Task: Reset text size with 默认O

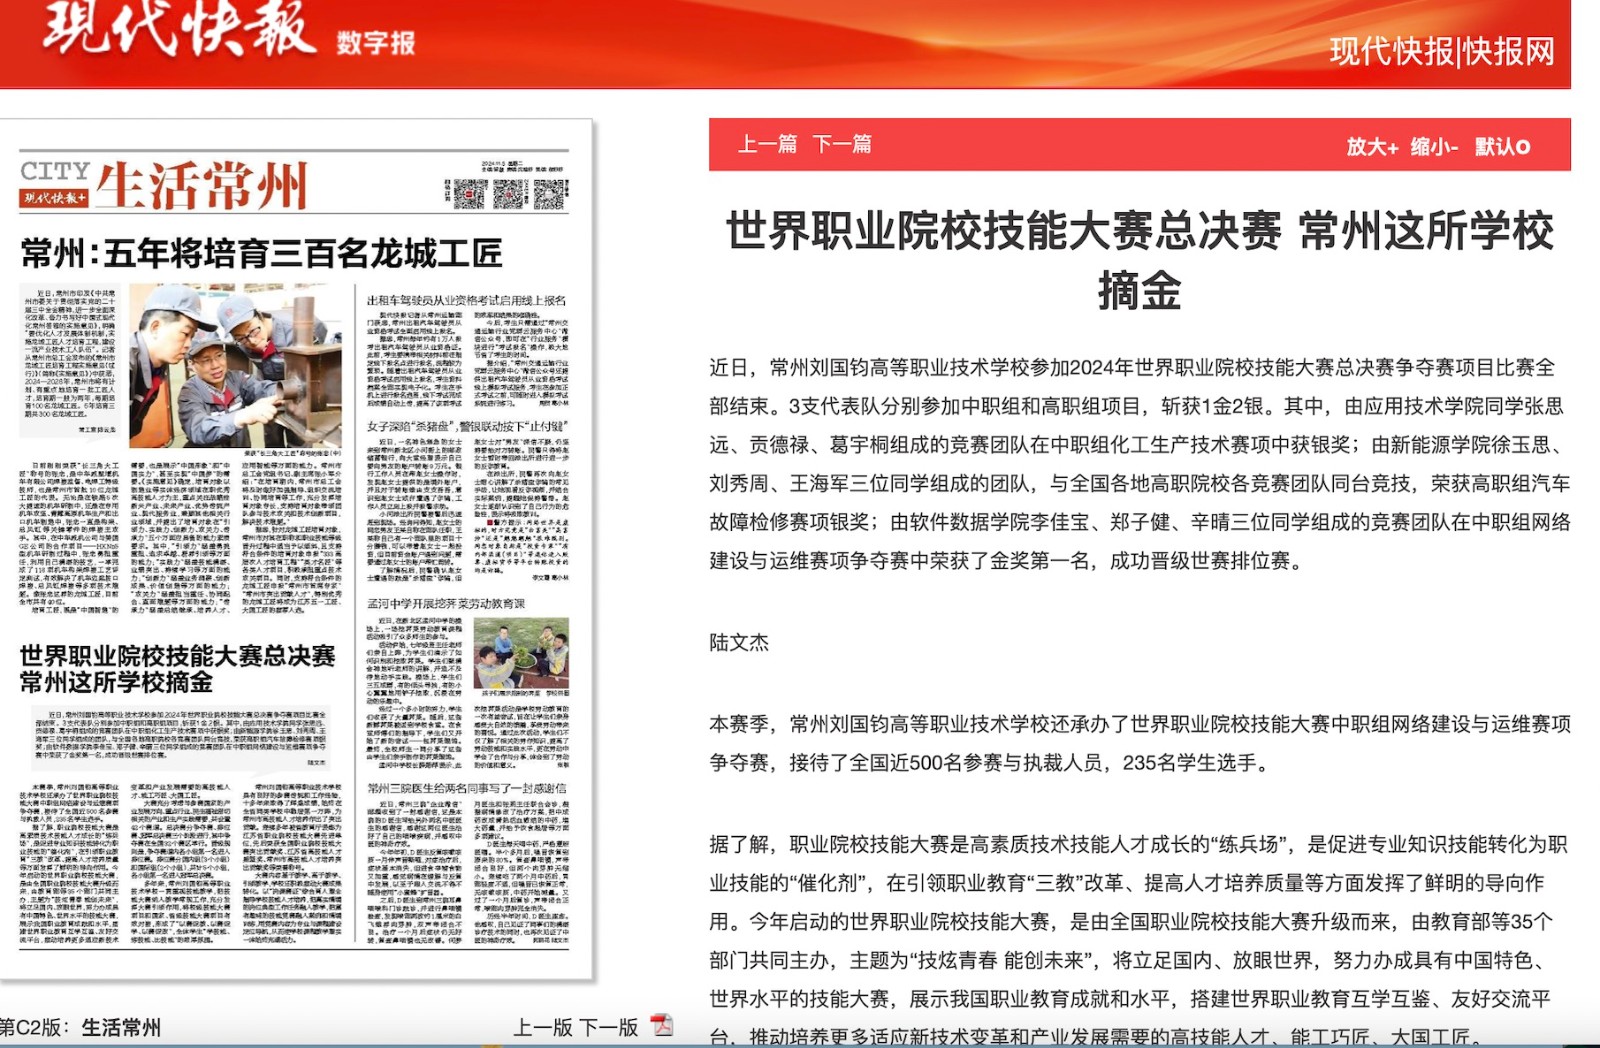Action: 1503,147
